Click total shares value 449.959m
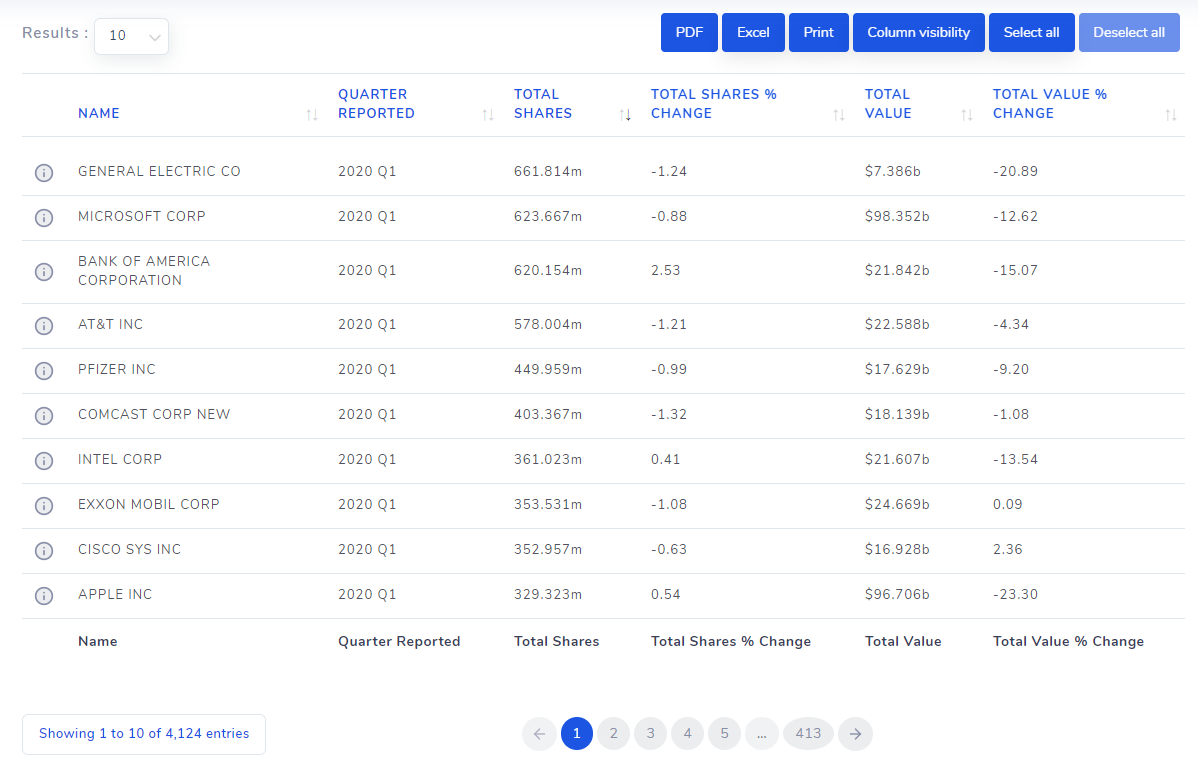Image resolution: width=1198 pixels, height=772 pixels. [548, 369]
